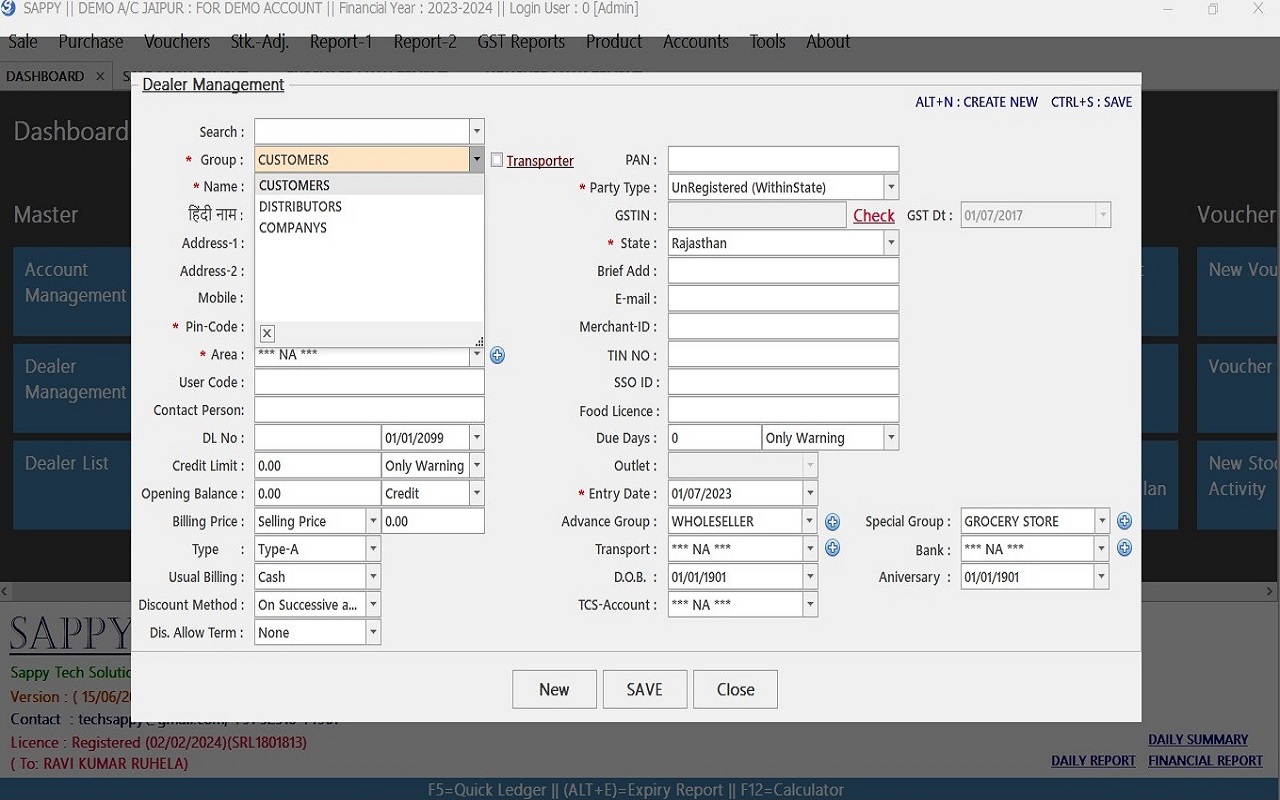Open the DAILY REPORT link
The height and width of the screenshot is (800, 1280).
pos(1093,761)
